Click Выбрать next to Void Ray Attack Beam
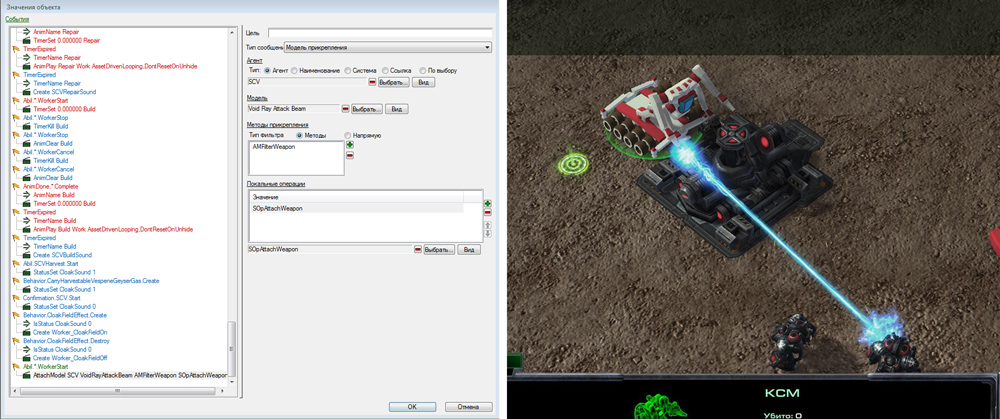The image size is (1000, 419). (x=367, y=109)
